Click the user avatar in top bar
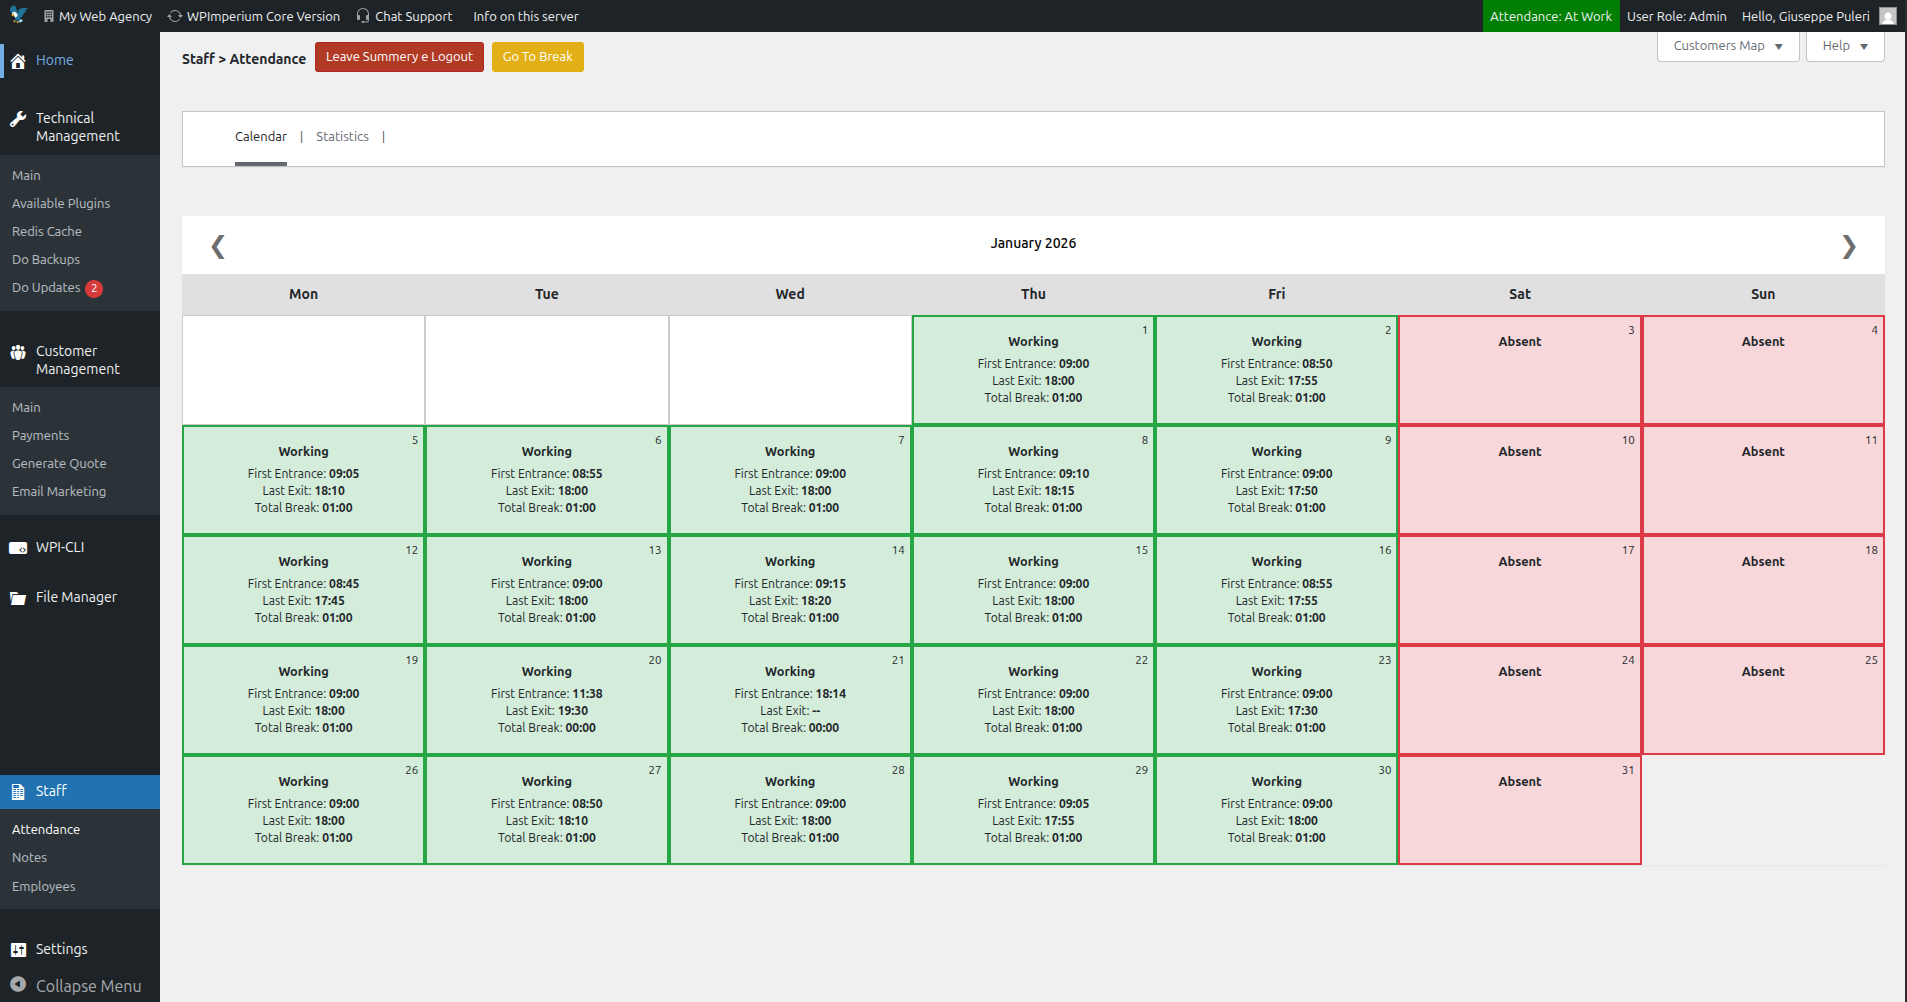 click(x=1888, y=16)
